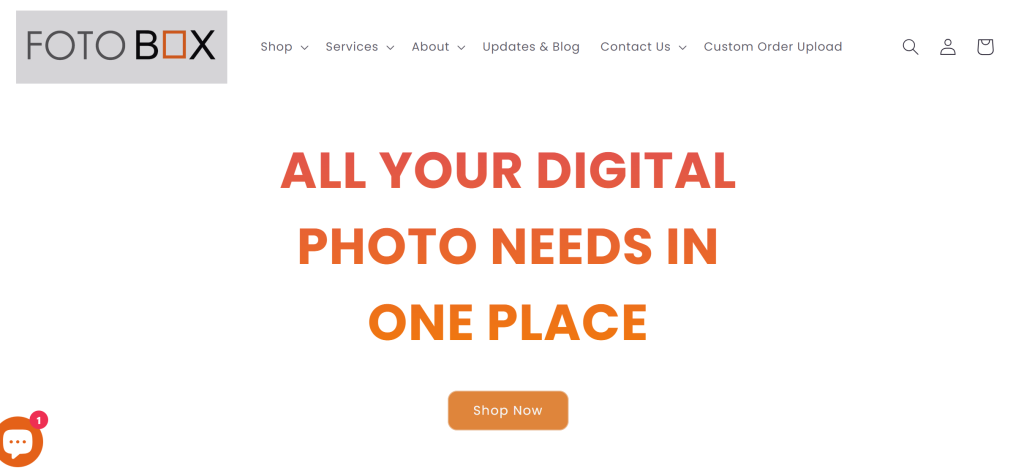1024x468 pixels.
Task: Click the 'All Your Digital' headline text
Action: click(x=508, y=170)
